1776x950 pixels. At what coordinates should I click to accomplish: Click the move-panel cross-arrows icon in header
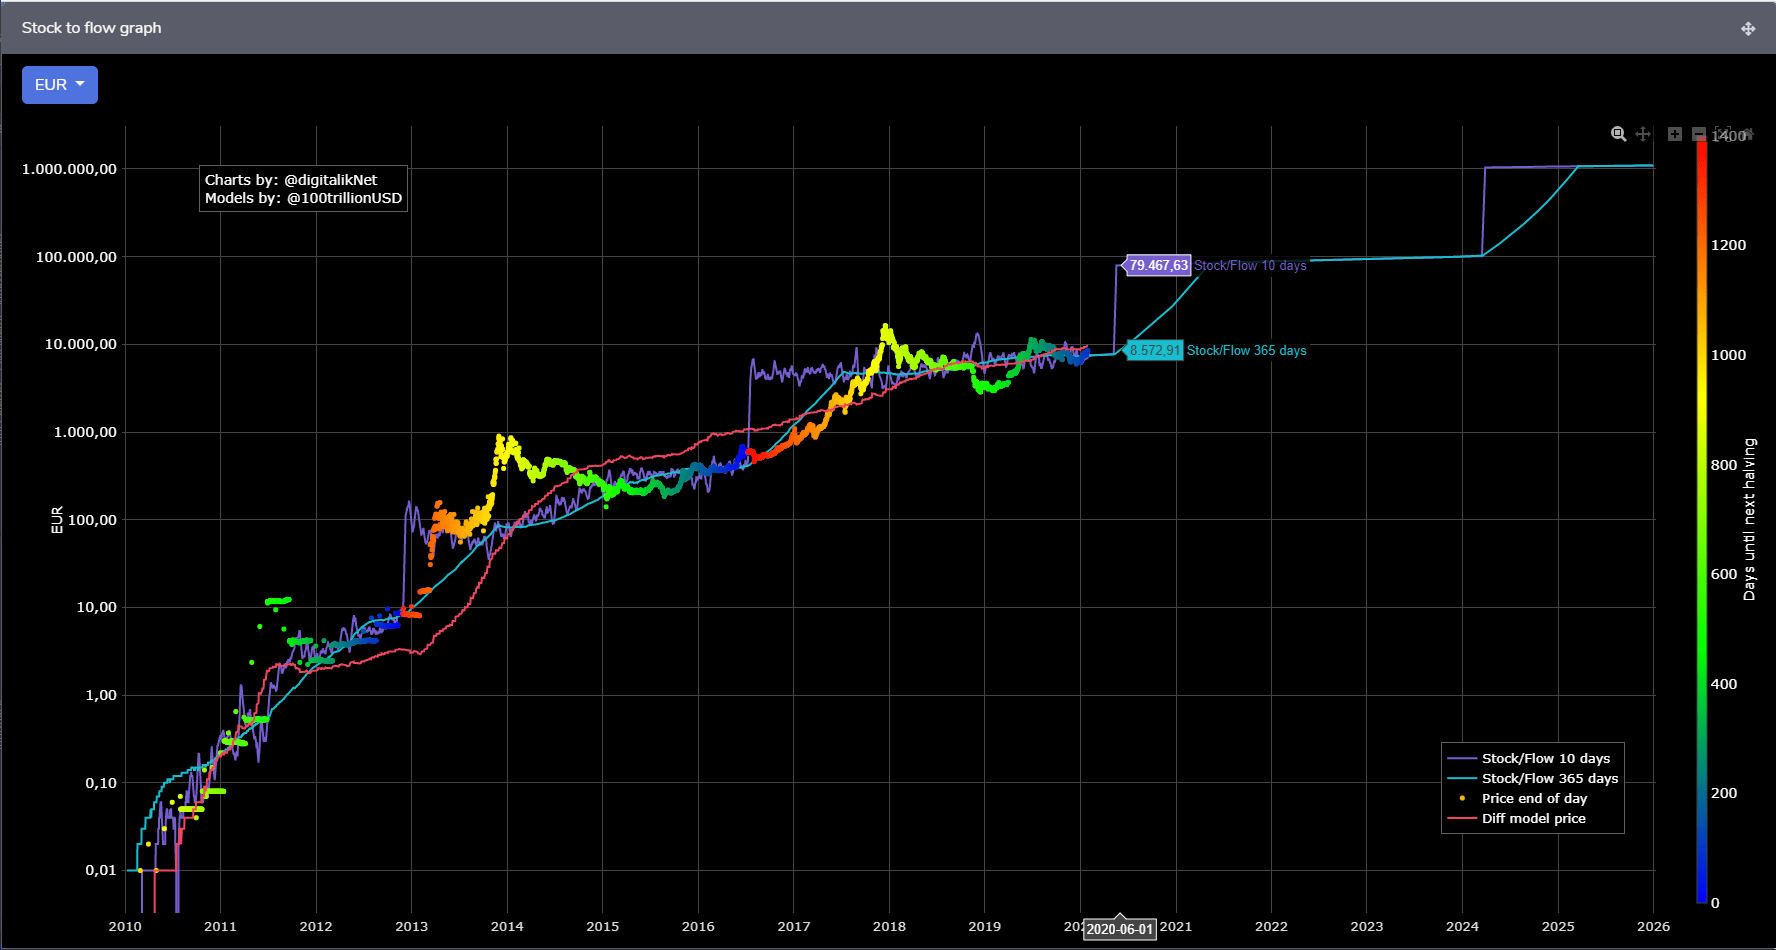(x=1748, y=28)
